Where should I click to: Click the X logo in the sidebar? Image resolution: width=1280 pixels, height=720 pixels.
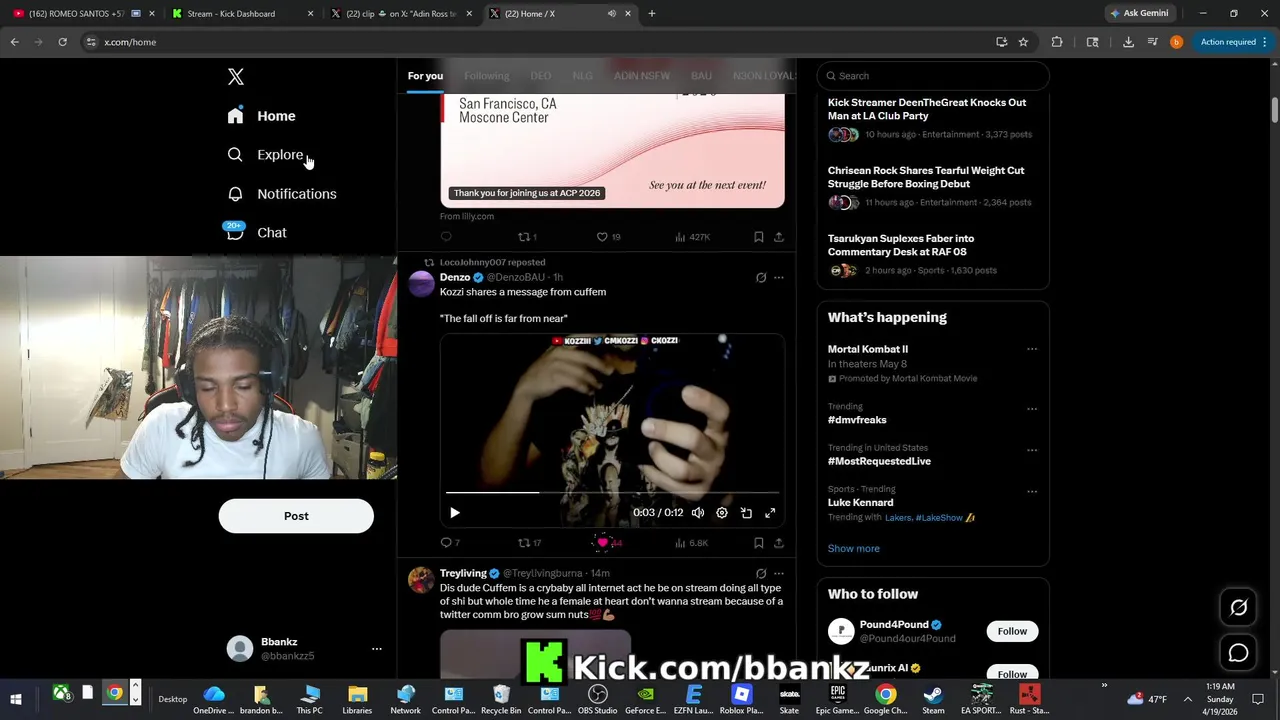point(235,77)
